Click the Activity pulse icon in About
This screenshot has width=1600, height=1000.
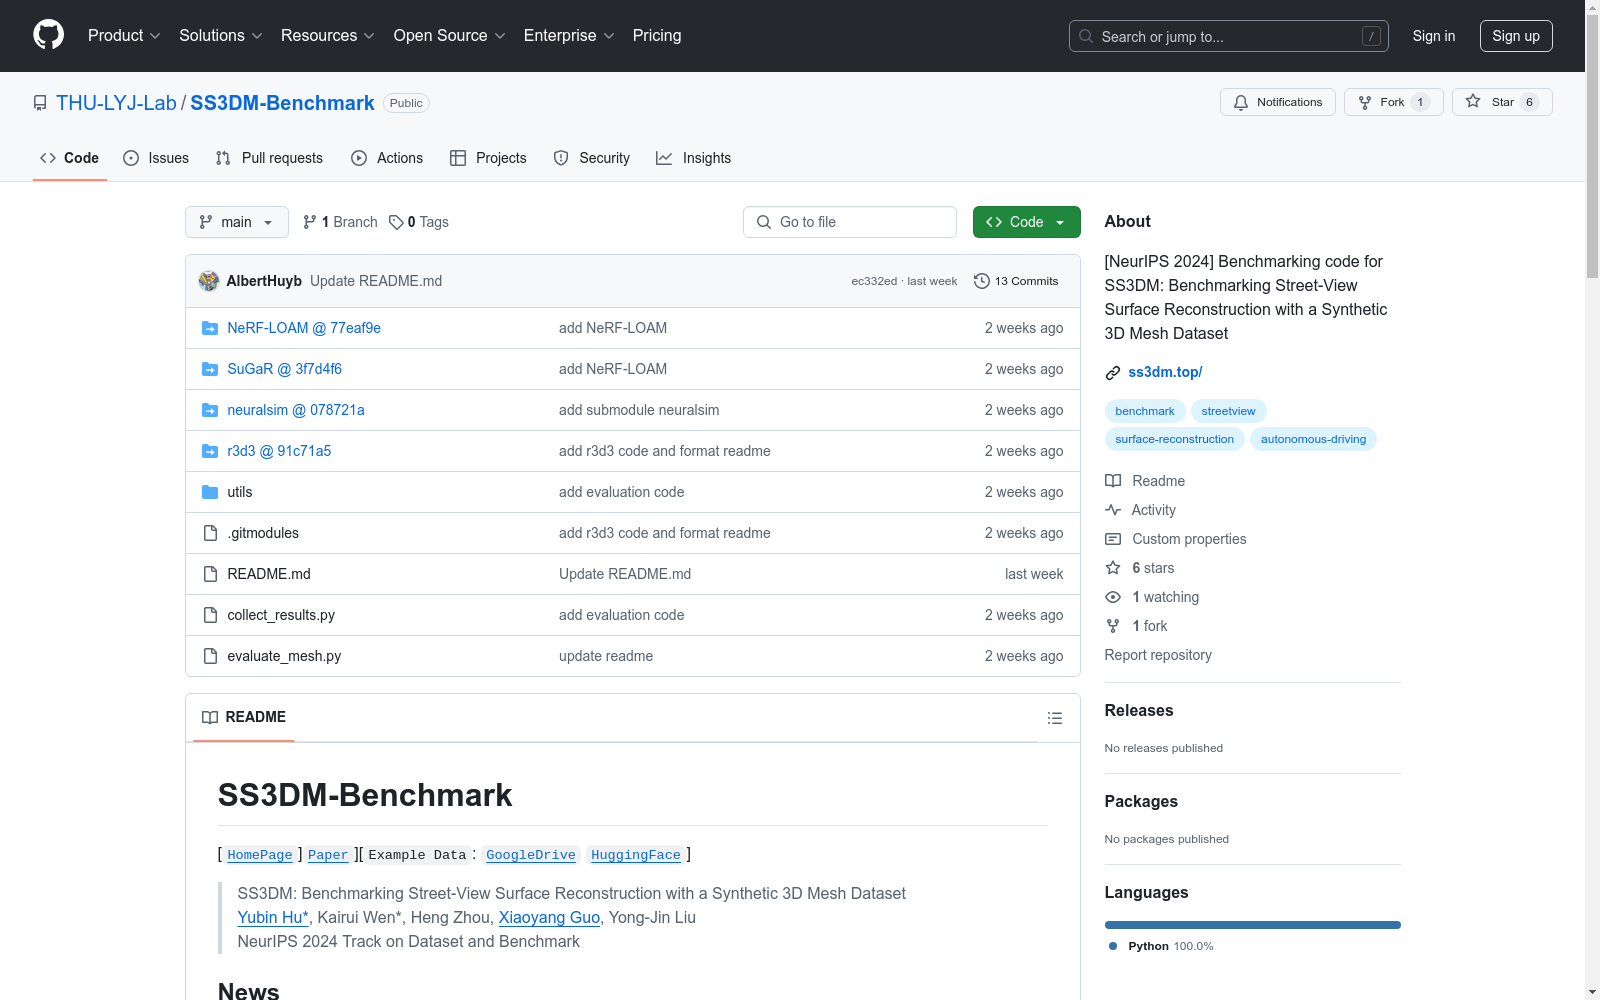(x=1113, y=510)
